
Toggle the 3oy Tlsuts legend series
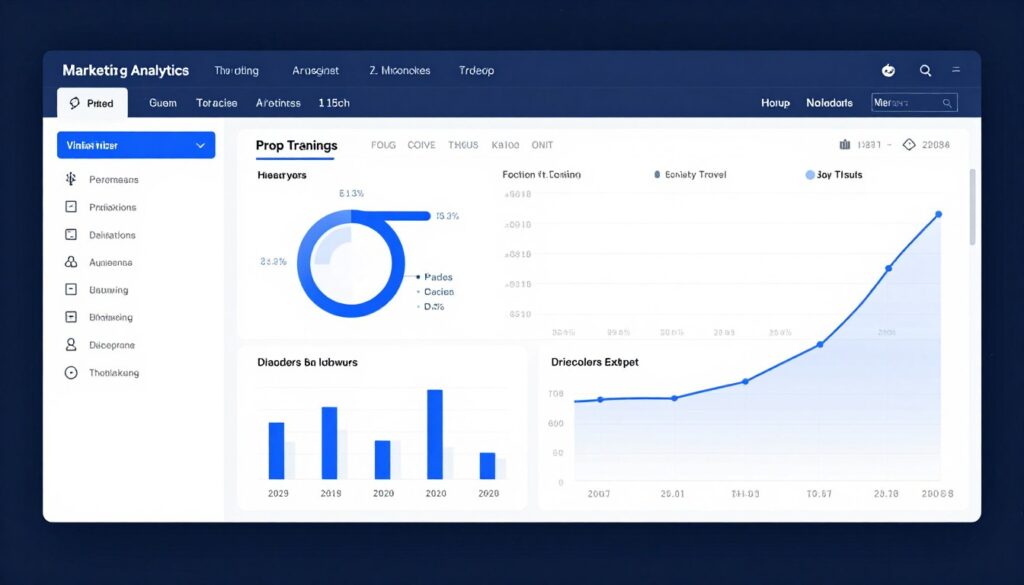[x=834, y=175]
